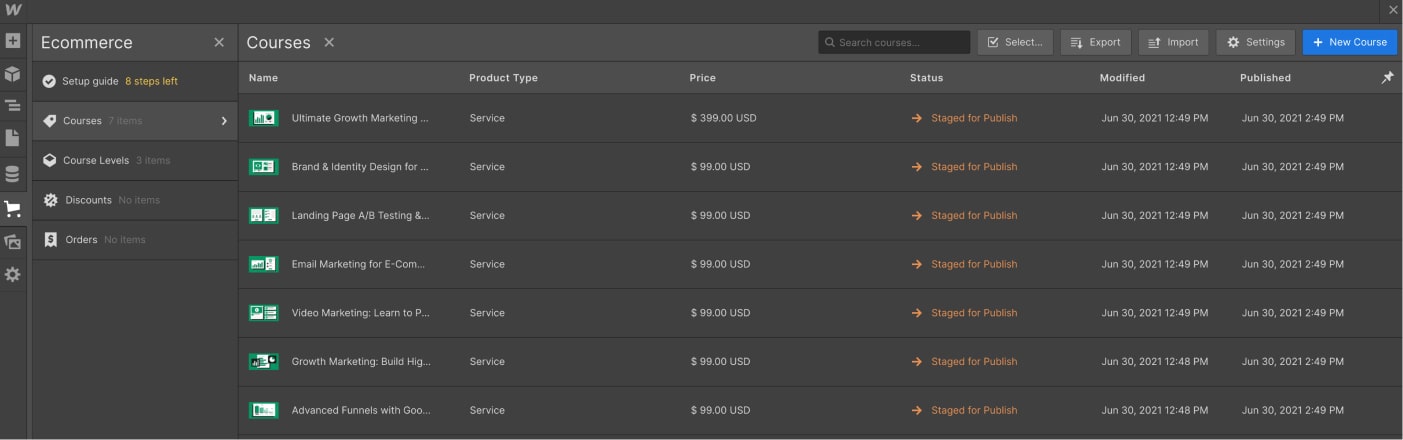Close the Ecommerce panel
Viewport: 1403px width, 440px height.
219,42
